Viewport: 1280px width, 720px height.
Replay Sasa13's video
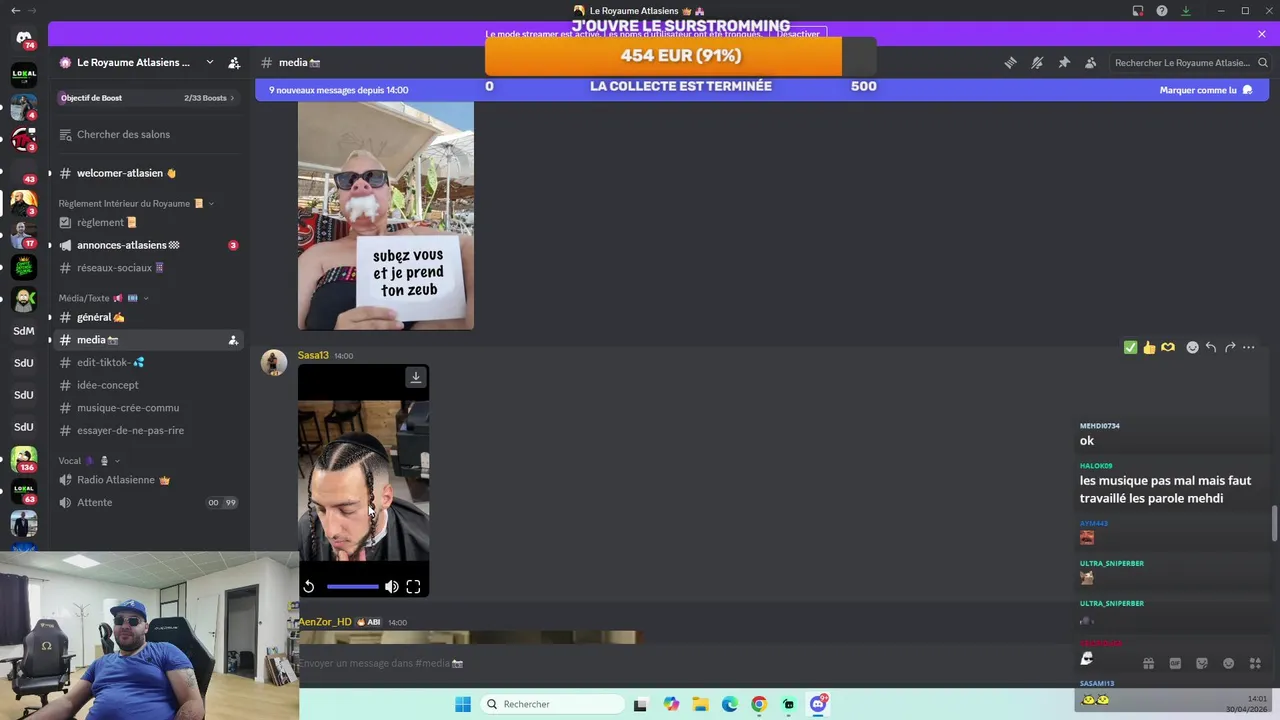click(x=309, y=587)
